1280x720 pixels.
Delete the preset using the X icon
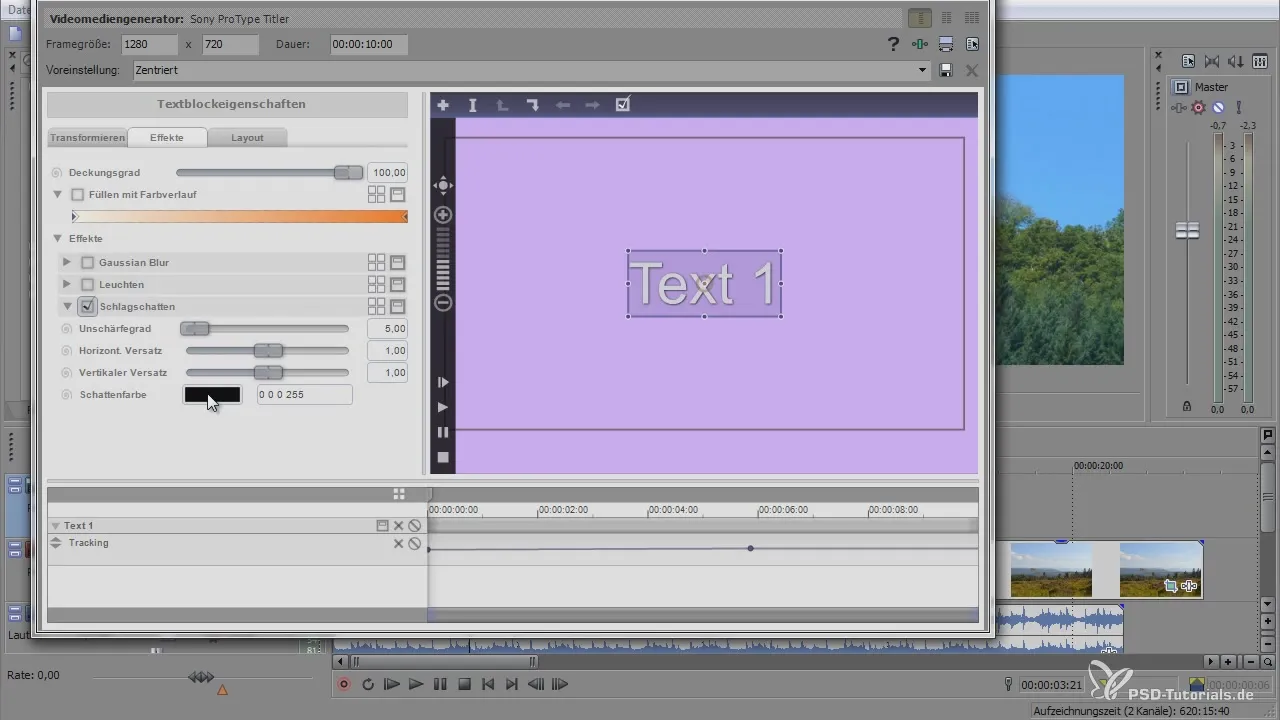(971, 71)
